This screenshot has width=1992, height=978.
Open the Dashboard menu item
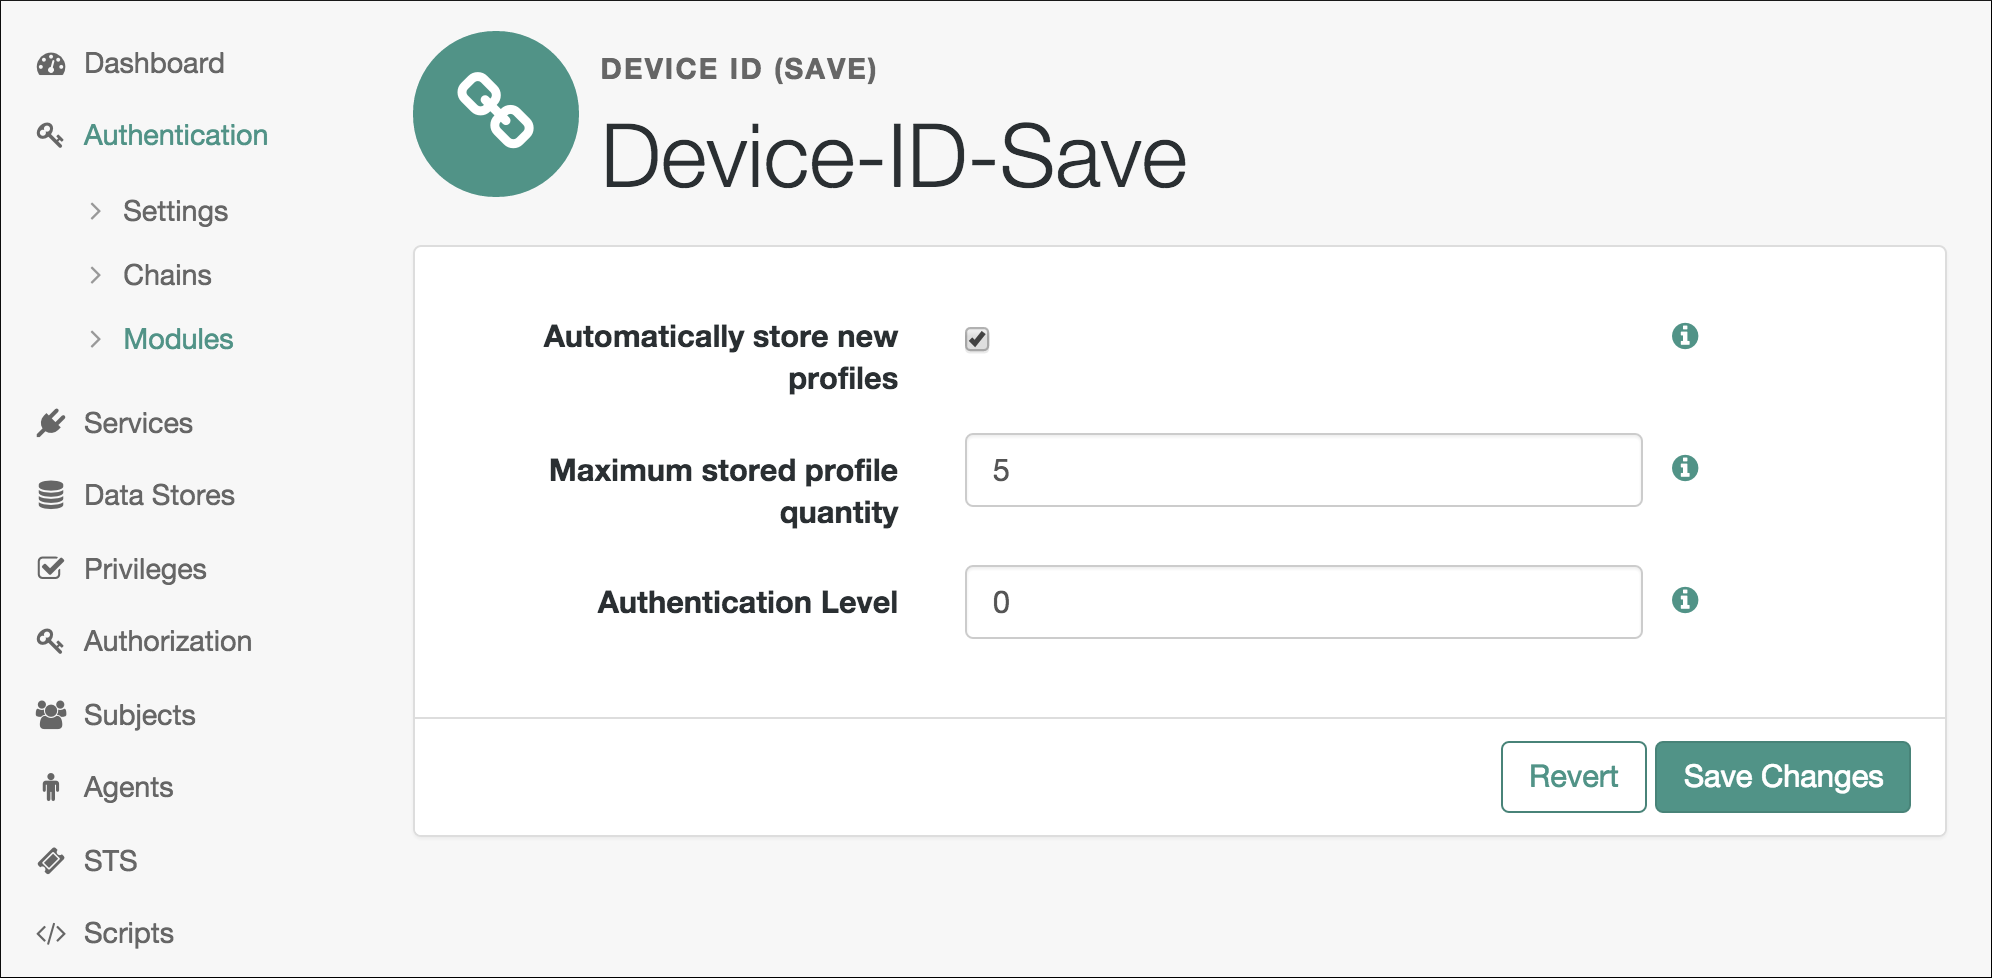coord(154,63)
